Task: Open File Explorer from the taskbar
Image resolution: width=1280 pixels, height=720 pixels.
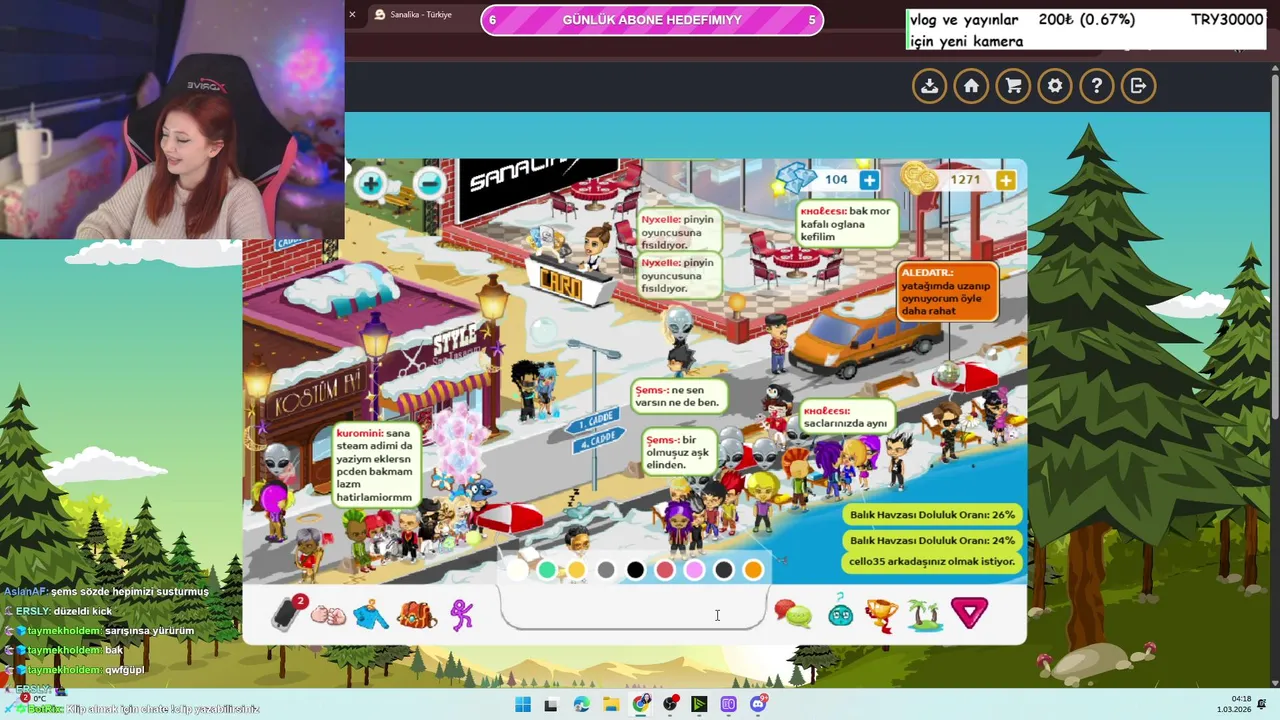Action: [x=611, y=705]
